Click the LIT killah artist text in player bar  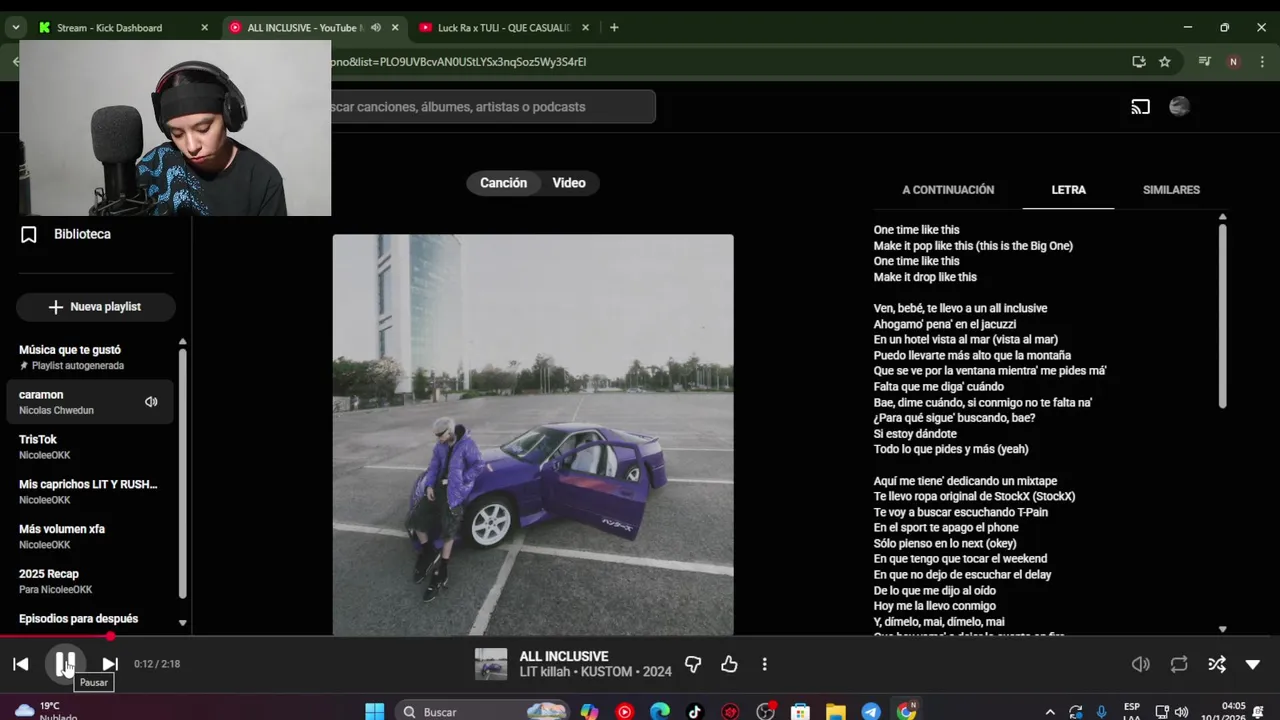[546, 672]
